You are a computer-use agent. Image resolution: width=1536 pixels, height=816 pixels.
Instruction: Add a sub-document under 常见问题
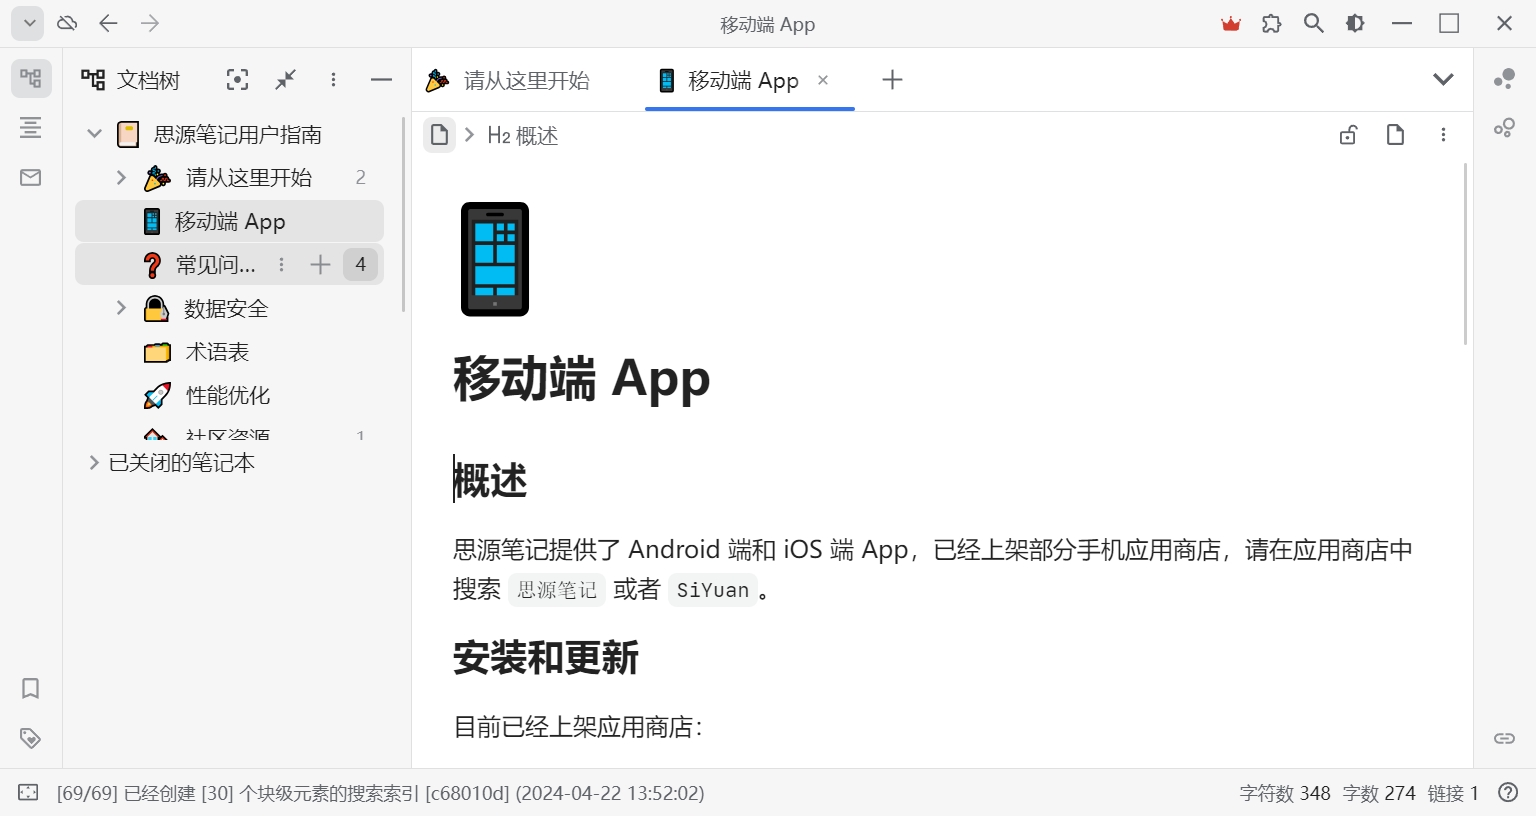320,264
